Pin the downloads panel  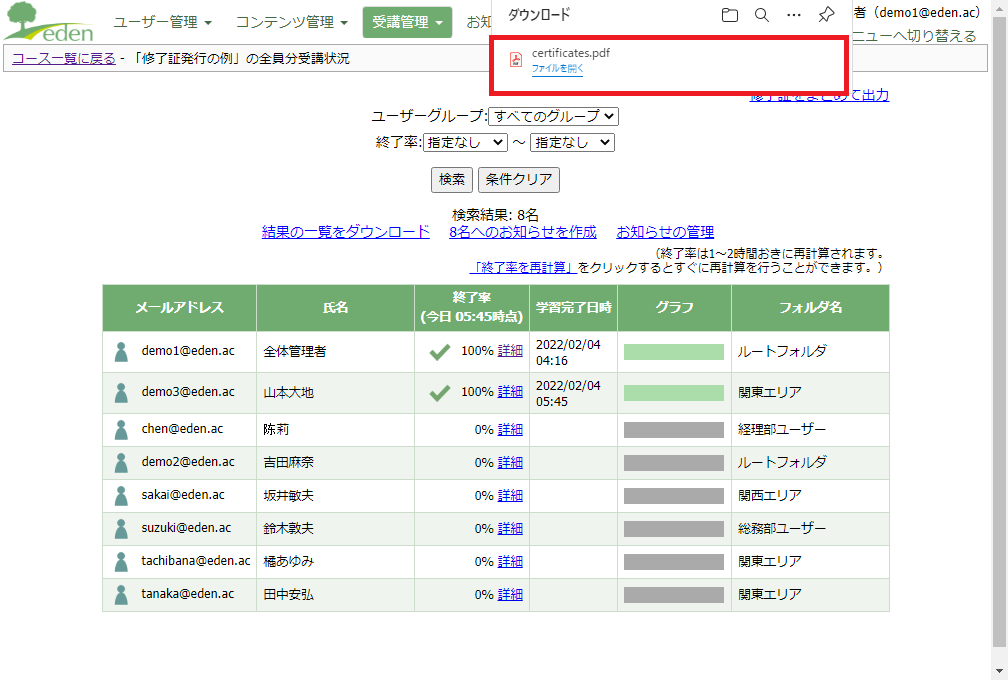826,15
